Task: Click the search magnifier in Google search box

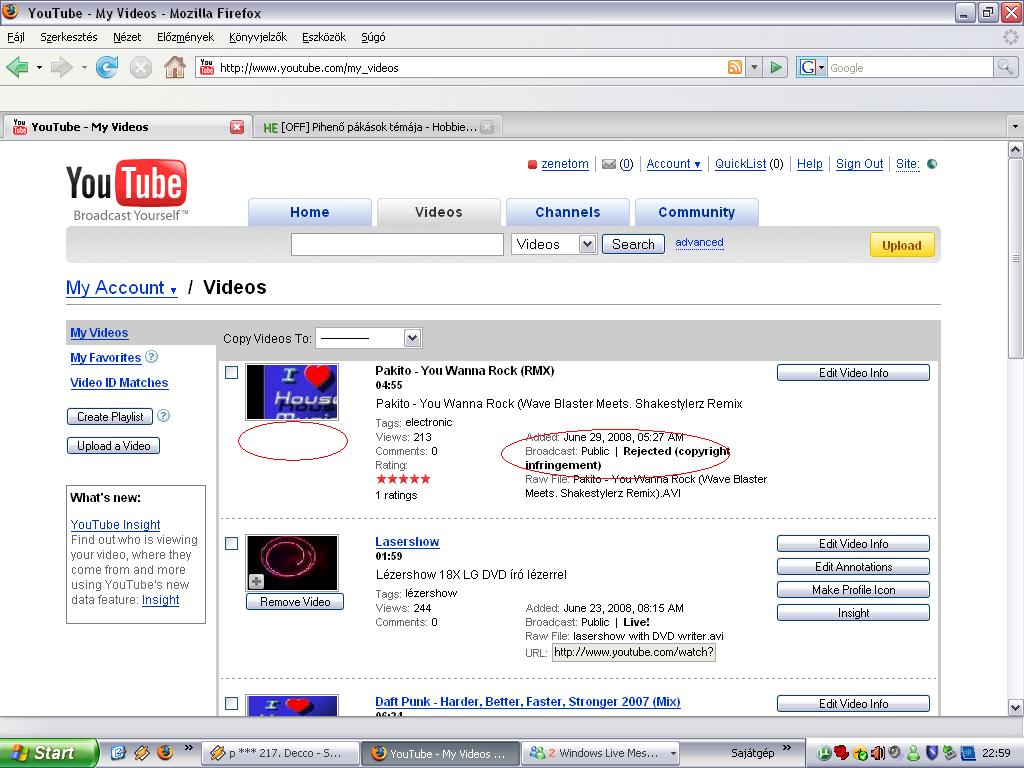Action: coord(1006,67)
